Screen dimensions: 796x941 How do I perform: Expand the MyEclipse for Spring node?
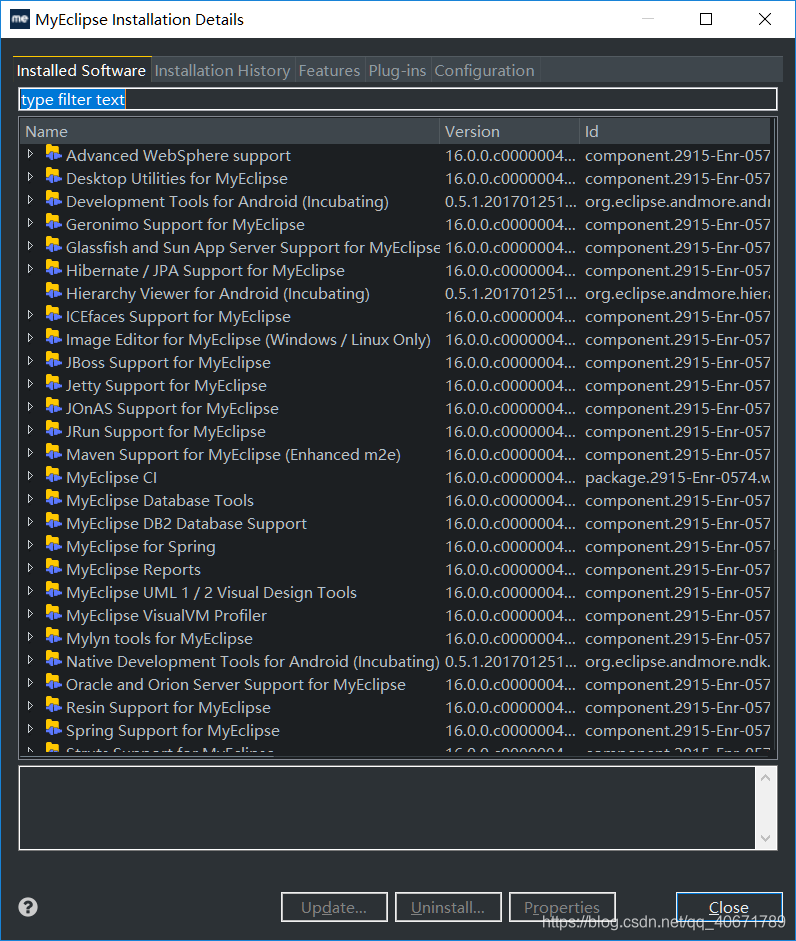pyautogui.click(x=30, y=545)
